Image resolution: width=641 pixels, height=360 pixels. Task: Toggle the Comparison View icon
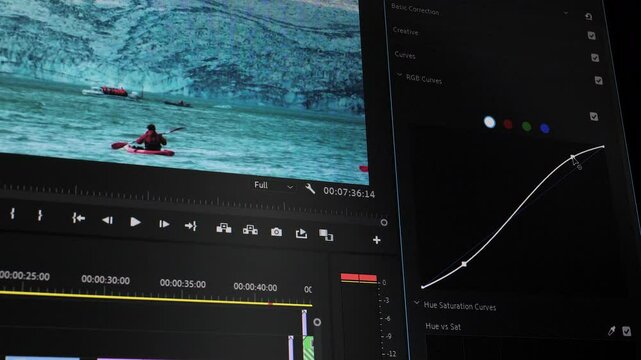(326, 235)
